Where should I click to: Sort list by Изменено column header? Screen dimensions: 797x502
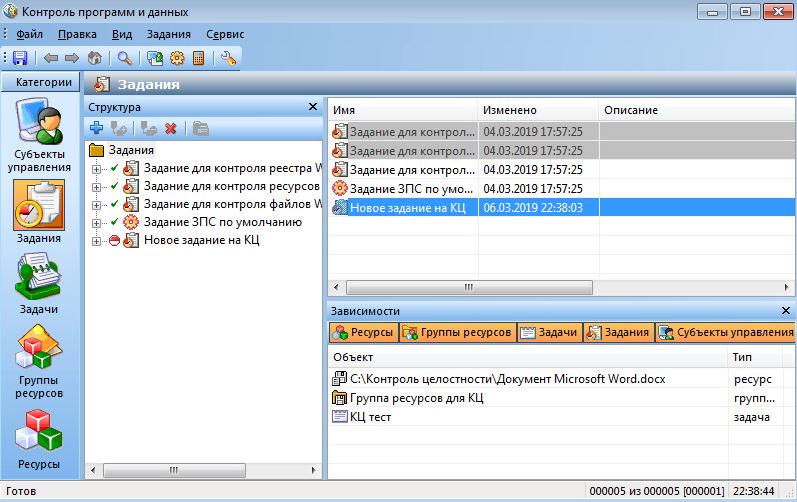point(538,110)
